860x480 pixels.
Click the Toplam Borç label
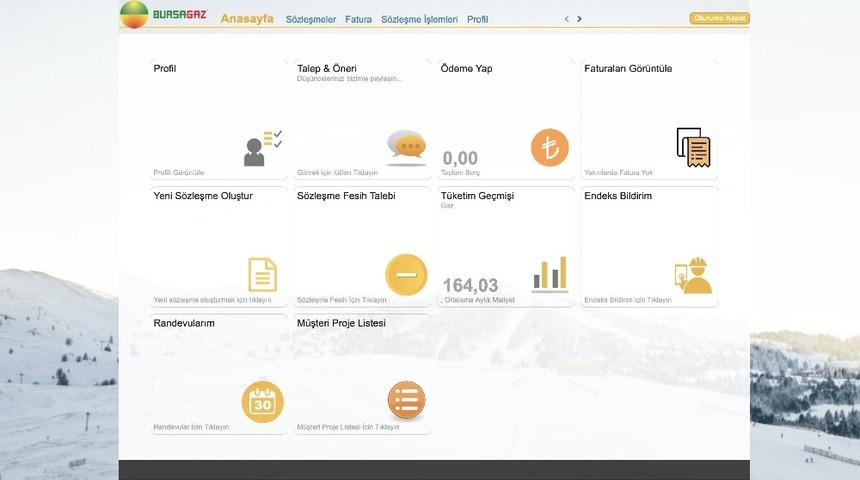[x=460, y=172]
